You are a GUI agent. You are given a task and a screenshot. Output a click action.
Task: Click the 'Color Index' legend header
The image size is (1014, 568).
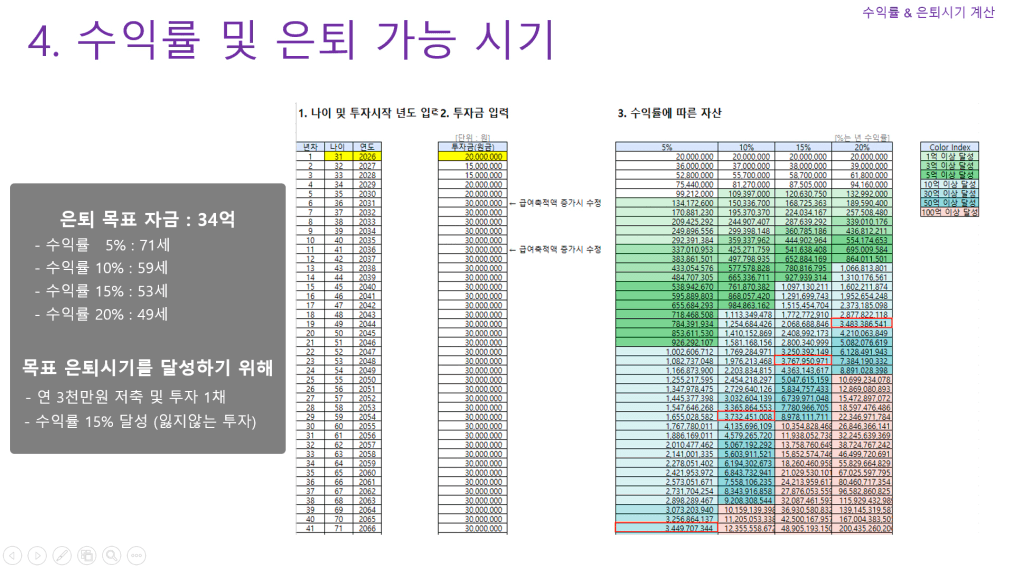[949, 147]
